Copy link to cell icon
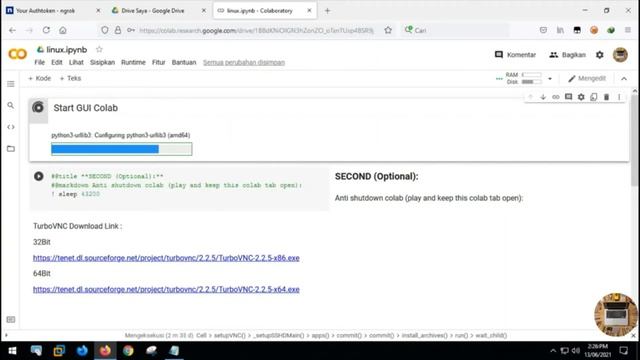 [556, 97]
